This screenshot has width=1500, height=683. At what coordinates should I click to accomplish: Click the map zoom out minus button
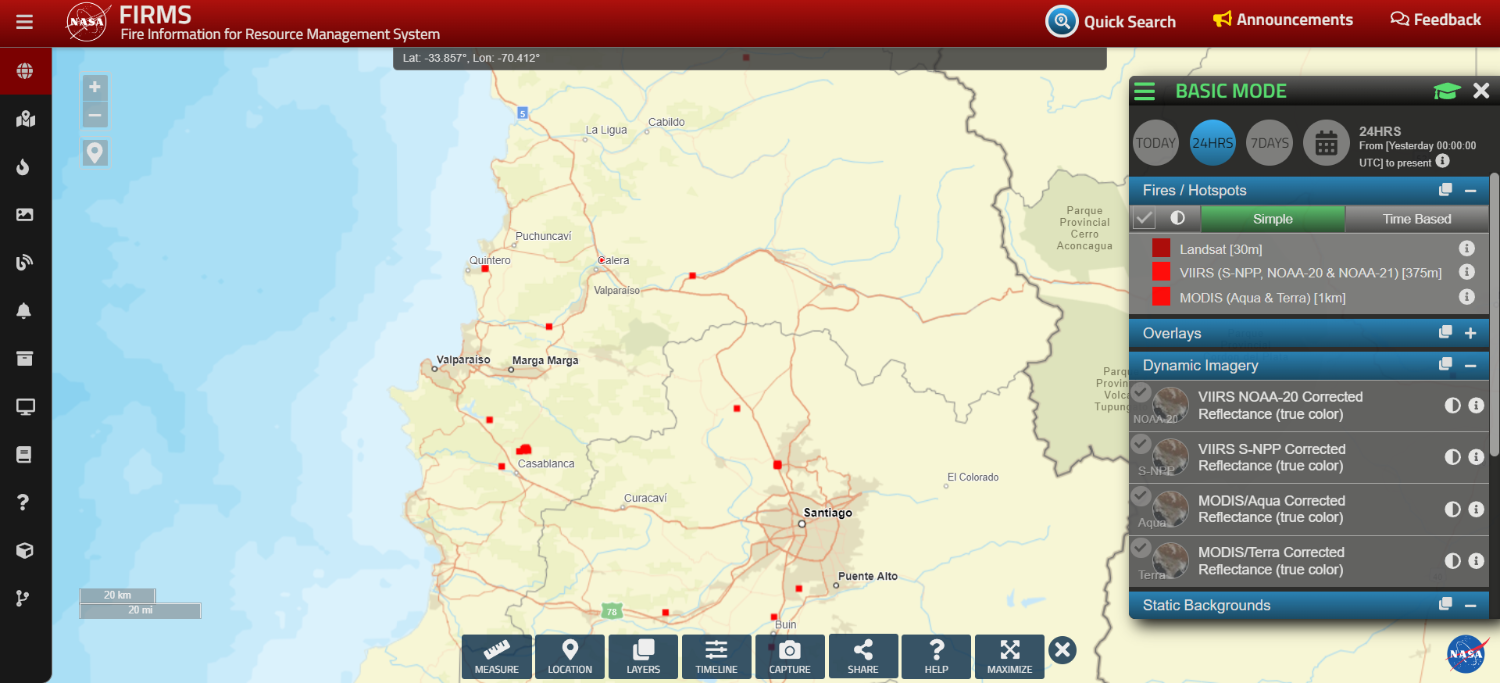[x=95, y=115]
